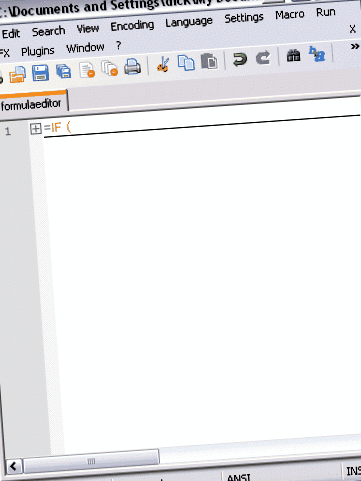The width and height of the screenshot is (361, 481).
Task: Click the Open file folder icon
Action: click(x=17, y=75)
